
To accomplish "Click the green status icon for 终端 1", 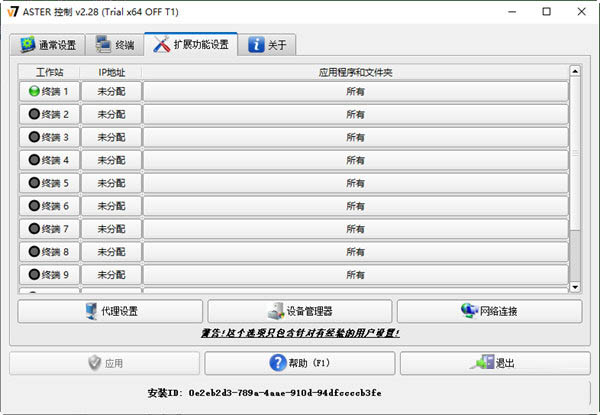I will coord(34,91).
